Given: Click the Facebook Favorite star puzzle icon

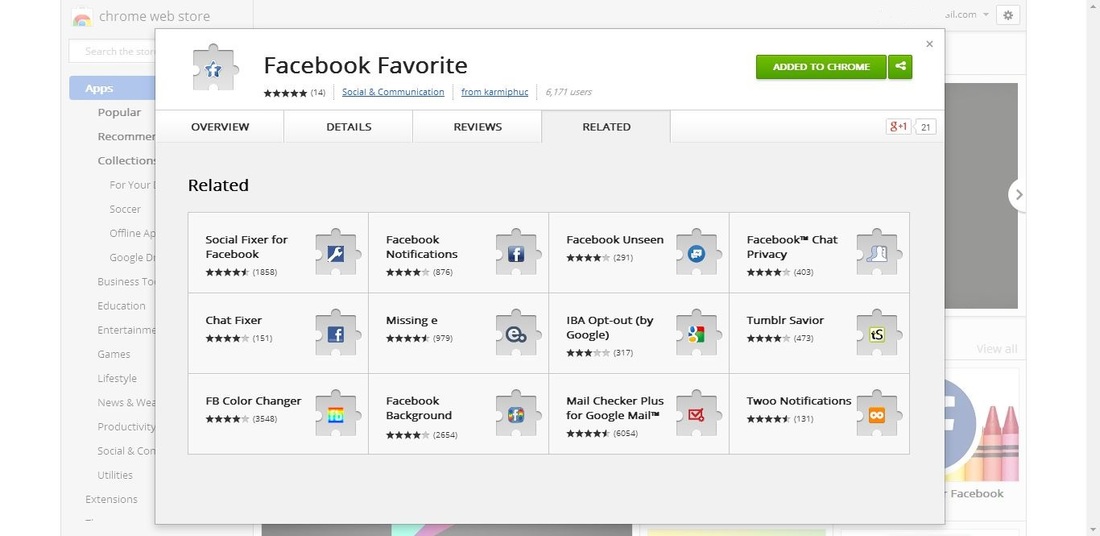Looking at the screenshot, I should click(214, 68).
